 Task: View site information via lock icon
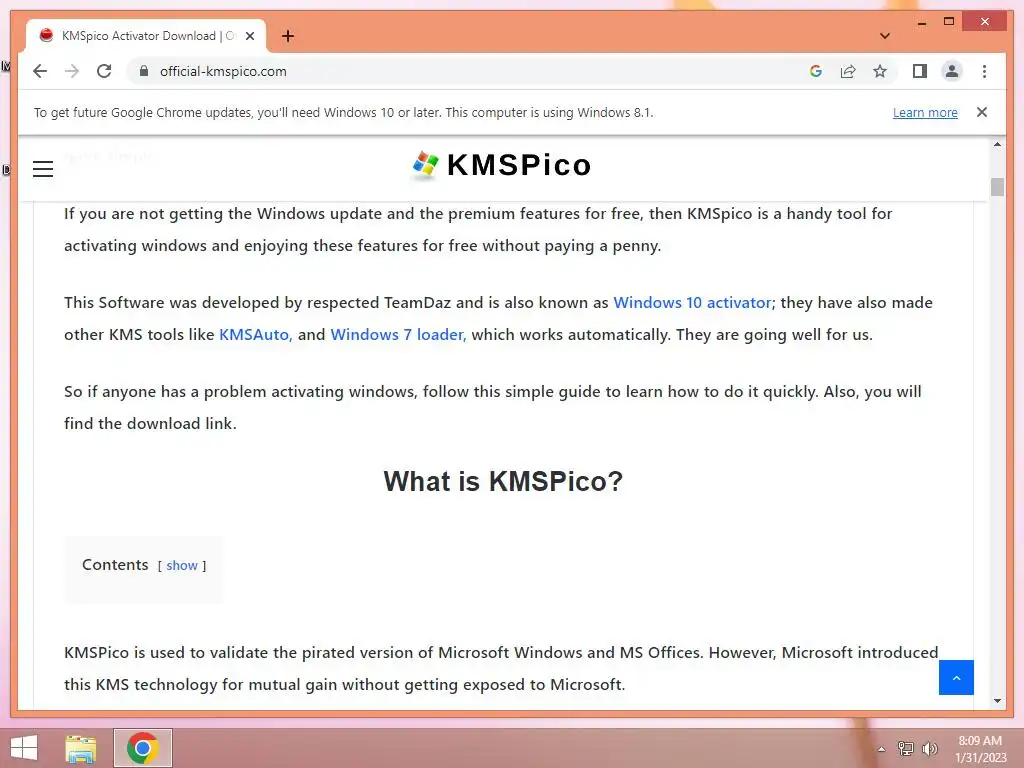[144, 71]
